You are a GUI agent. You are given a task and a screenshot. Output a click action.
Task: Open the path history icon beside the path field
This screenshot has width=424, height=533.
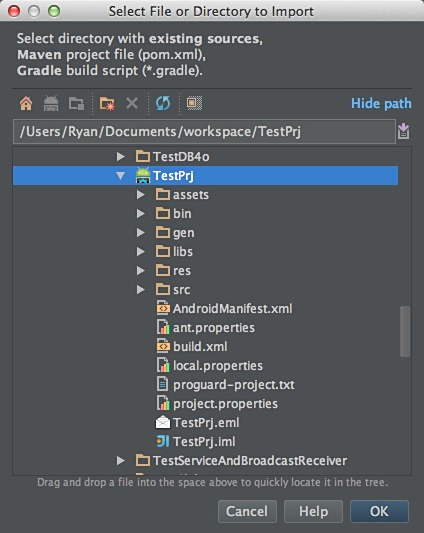click(404, 131)
